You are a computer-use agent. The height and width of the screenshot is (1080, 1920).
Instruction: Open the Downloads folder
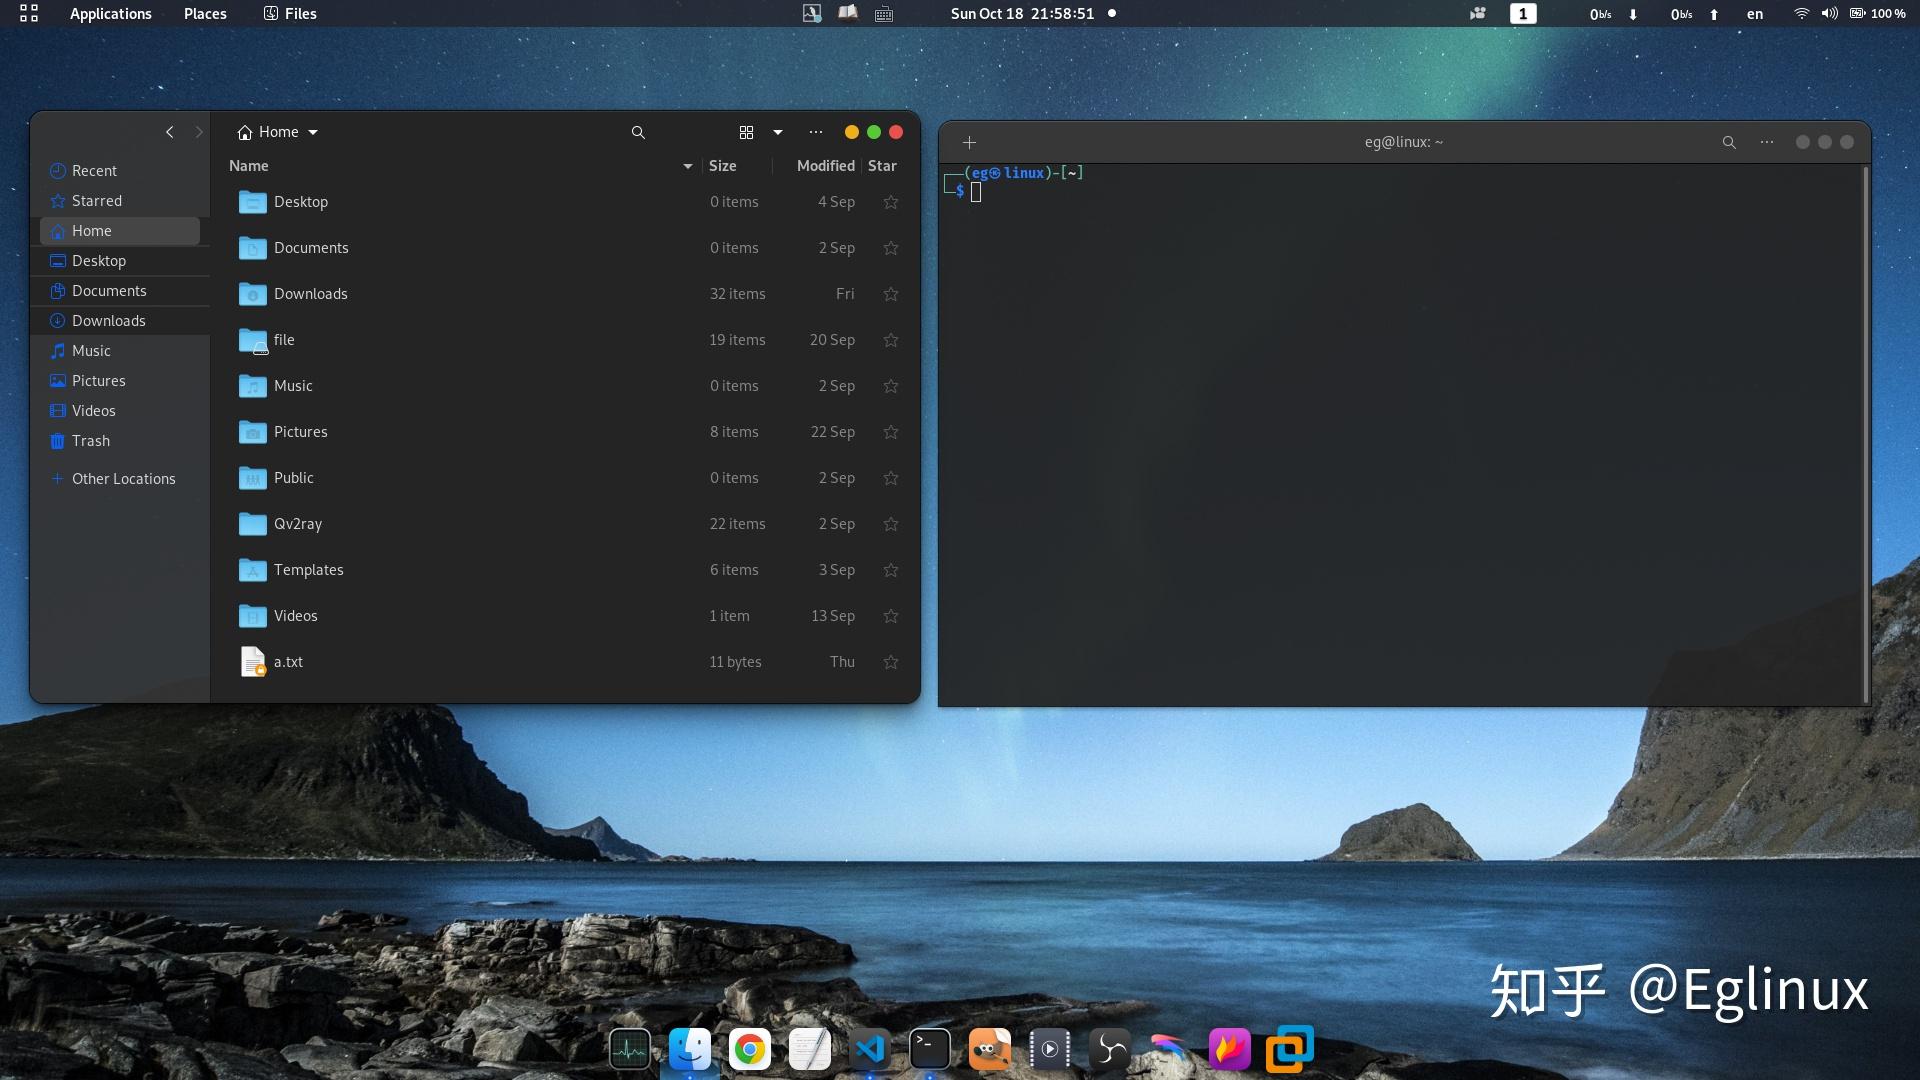(310, 293)
